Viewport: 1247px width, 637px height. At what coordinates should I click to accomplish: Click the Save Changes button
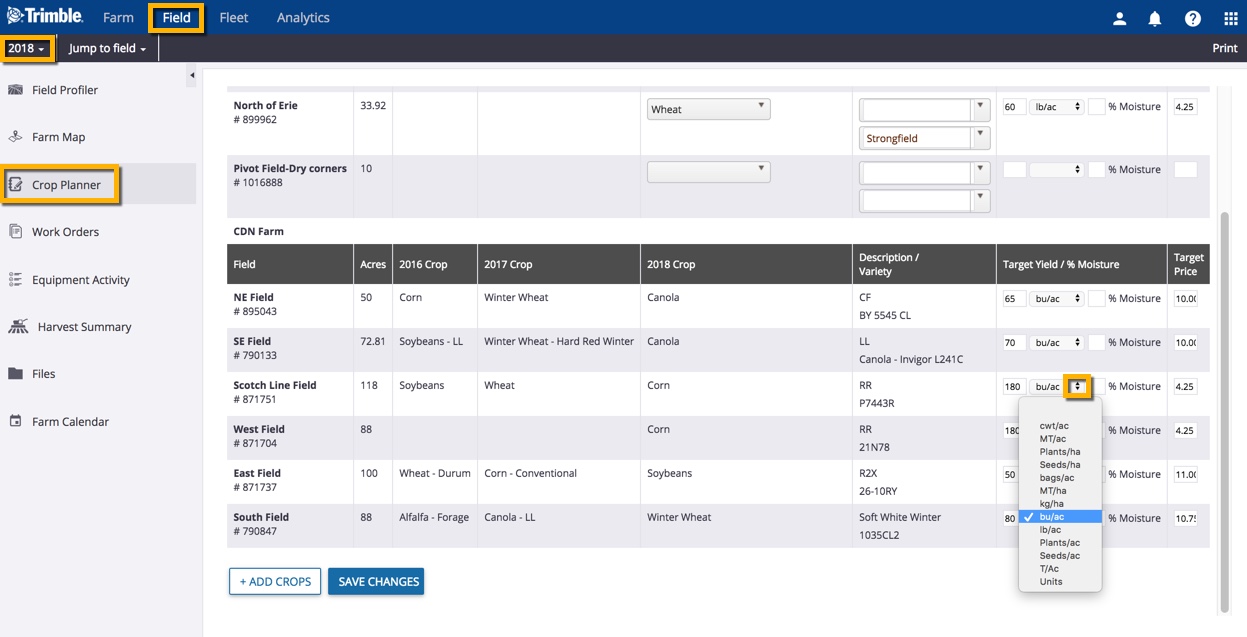point(376,582)
